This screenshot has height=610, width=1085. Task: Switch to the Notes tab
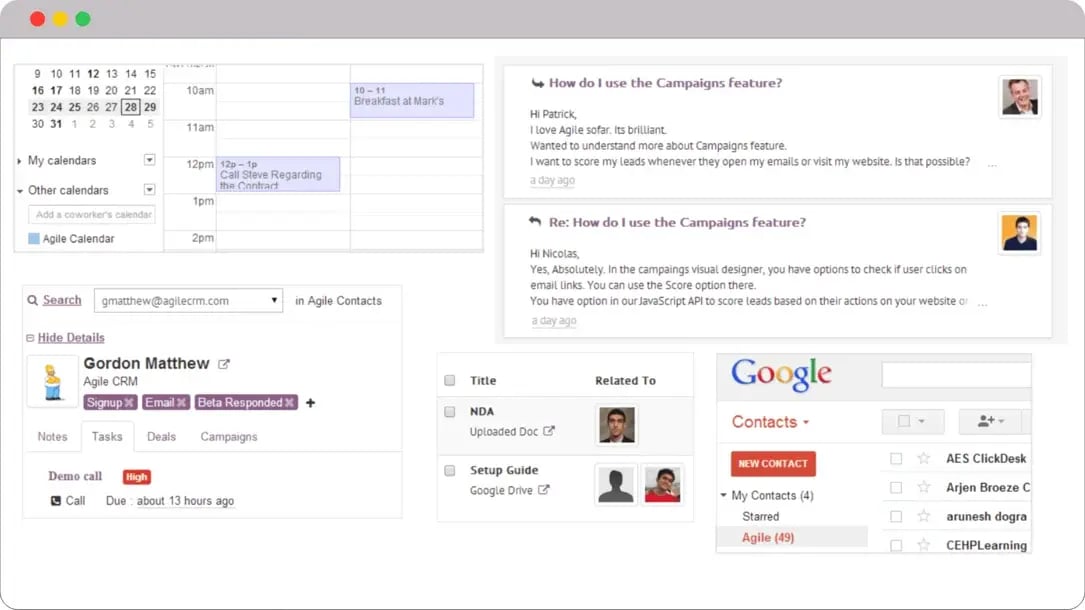tap(53, 436)
